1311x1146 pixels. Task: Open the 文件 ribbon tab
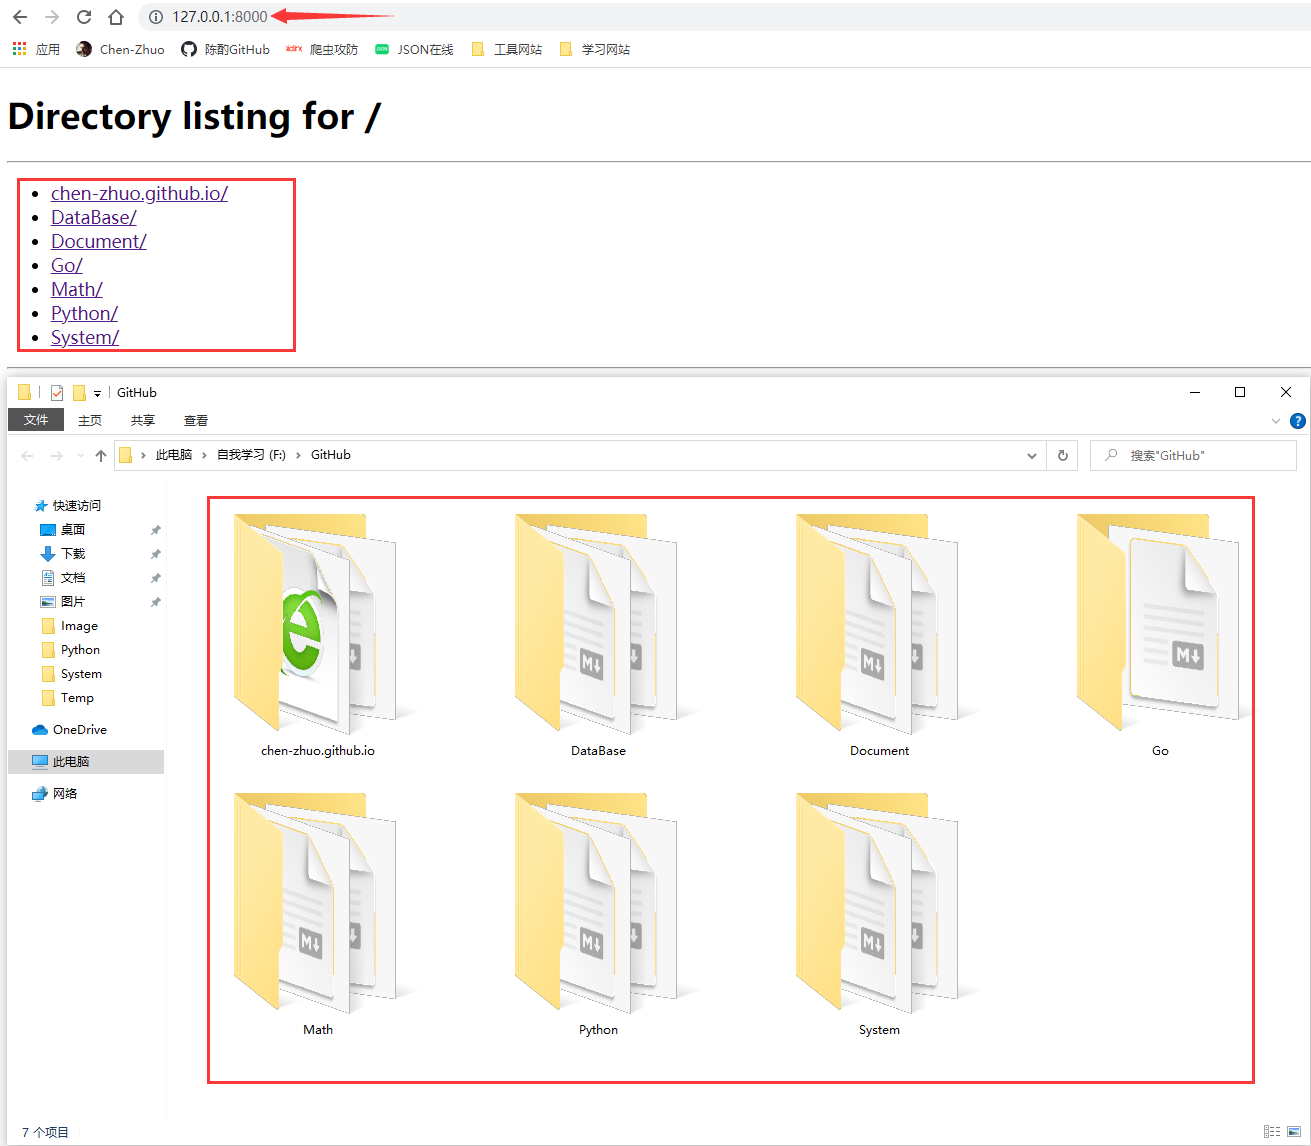[36, 420]
